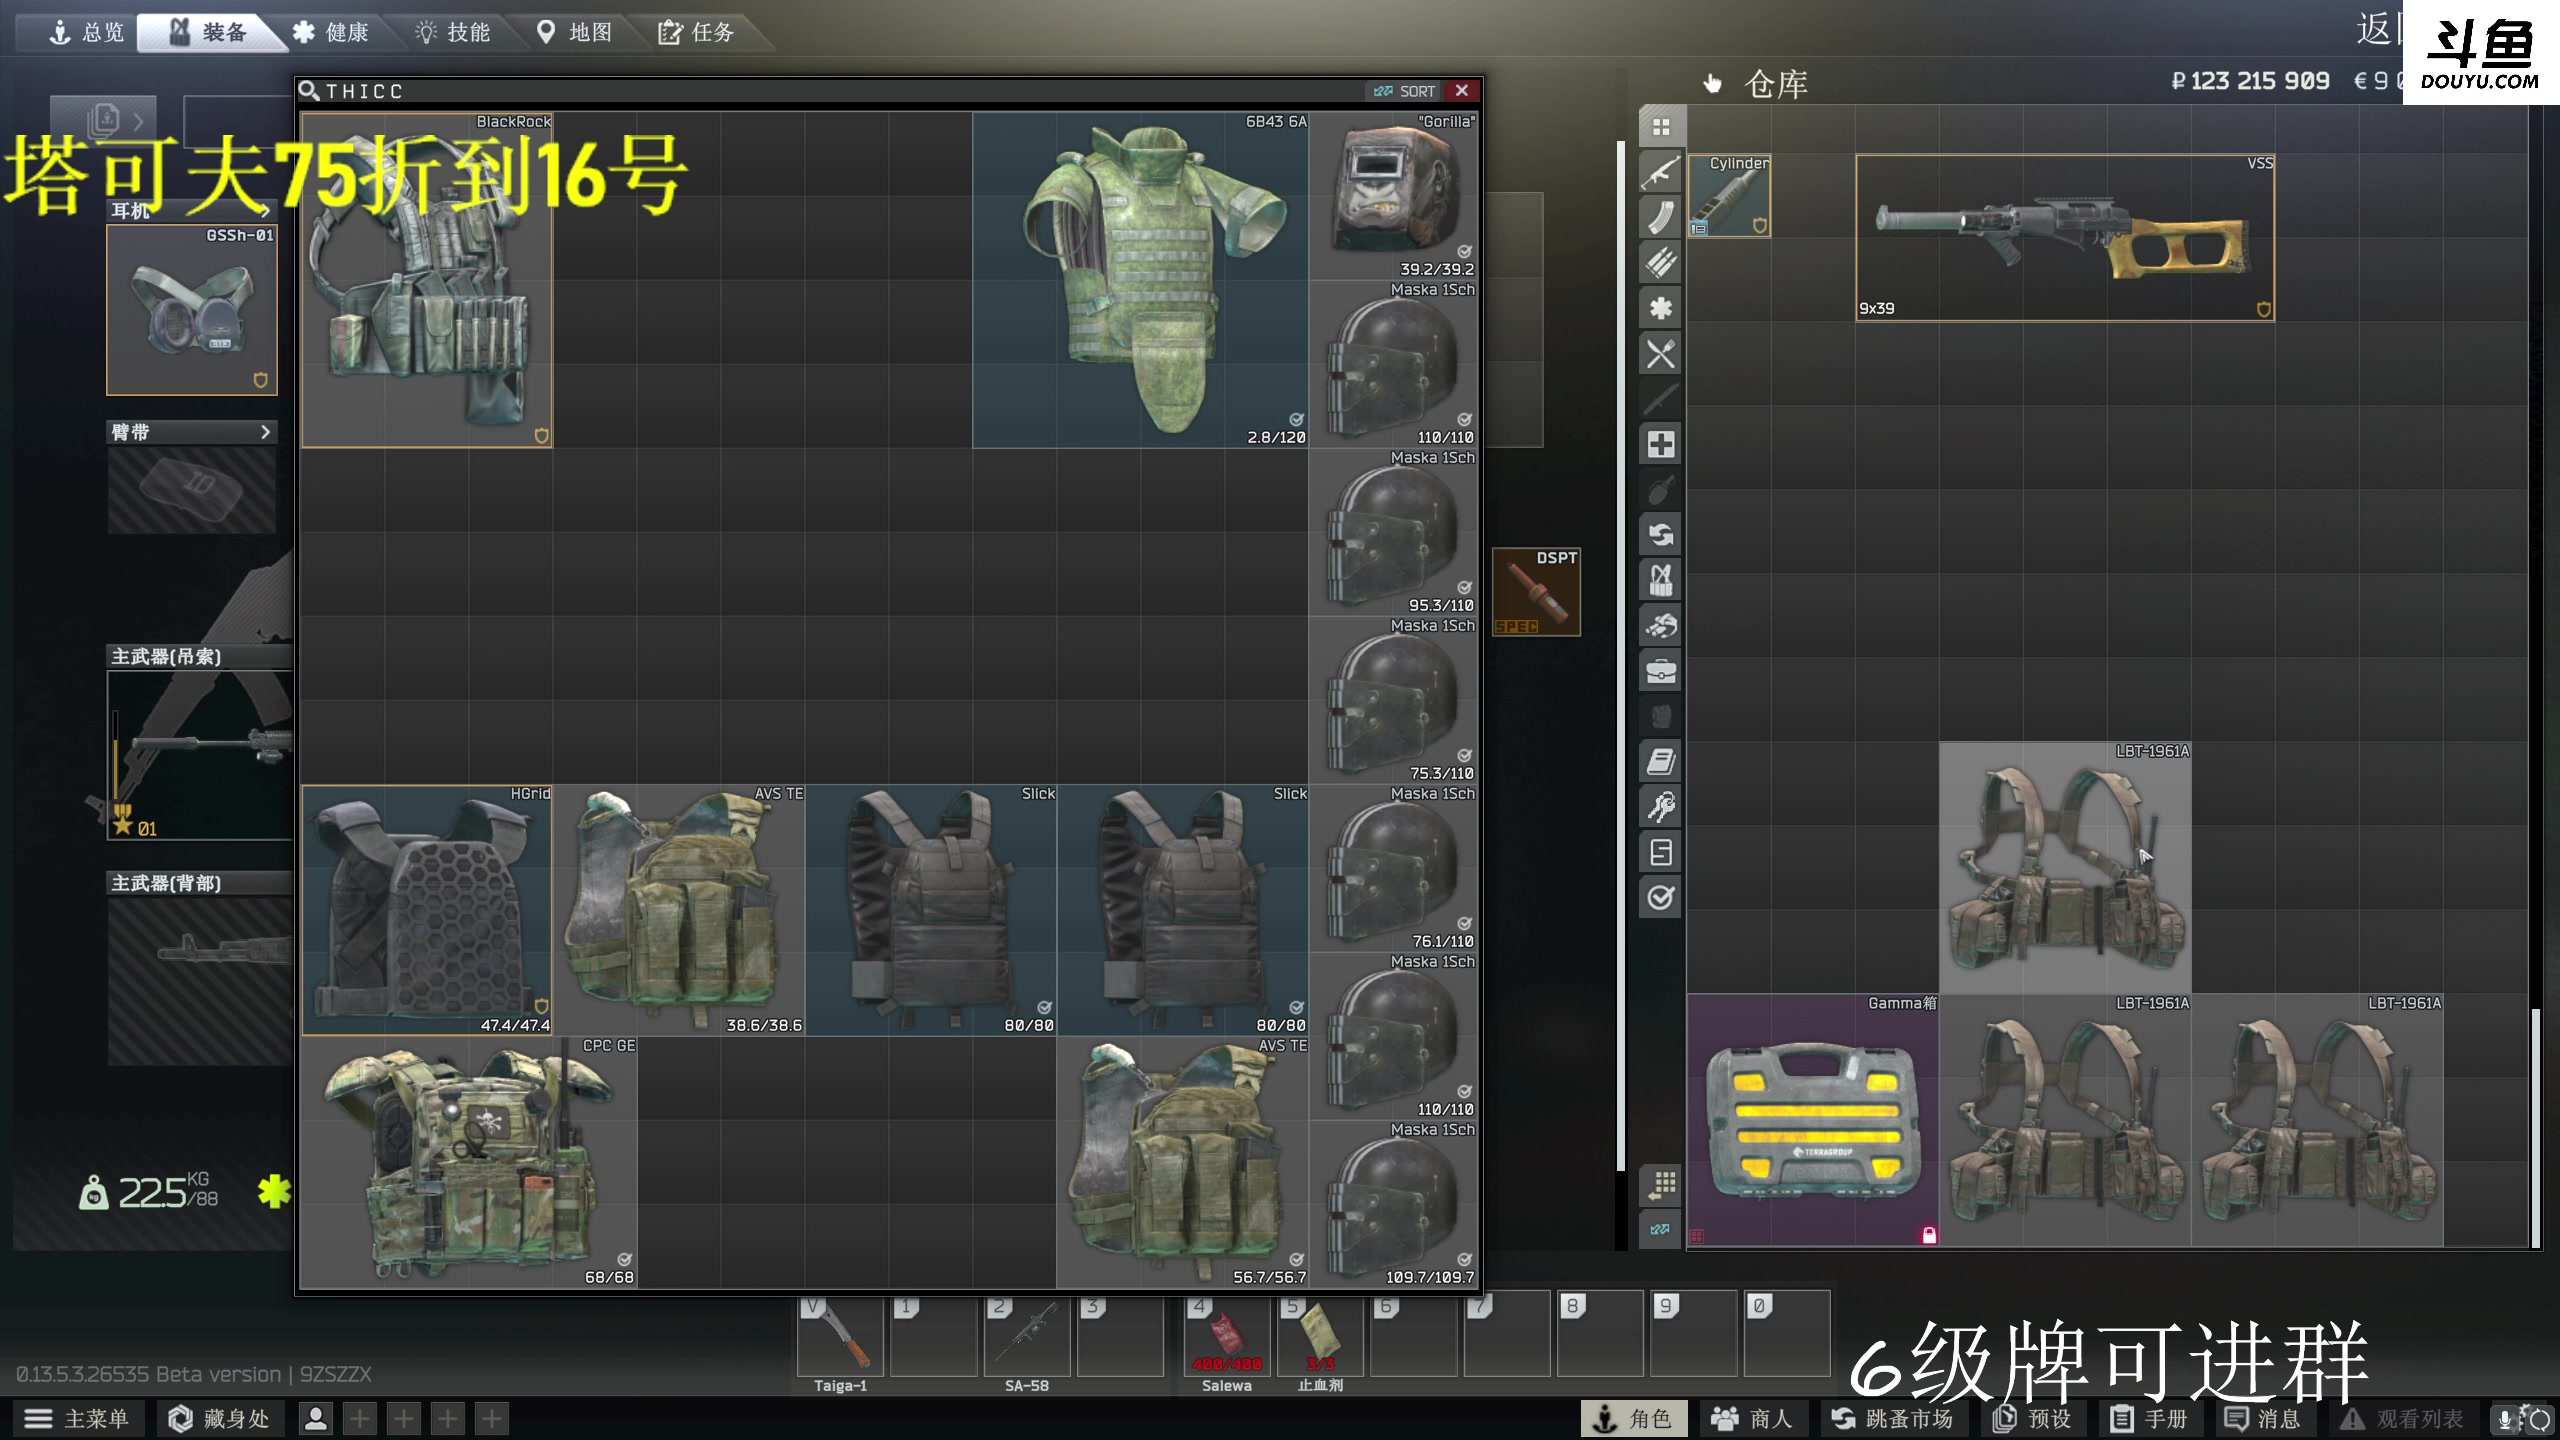
Task: Select quick slot 4 Salewa
Action: (1227, 1336)
